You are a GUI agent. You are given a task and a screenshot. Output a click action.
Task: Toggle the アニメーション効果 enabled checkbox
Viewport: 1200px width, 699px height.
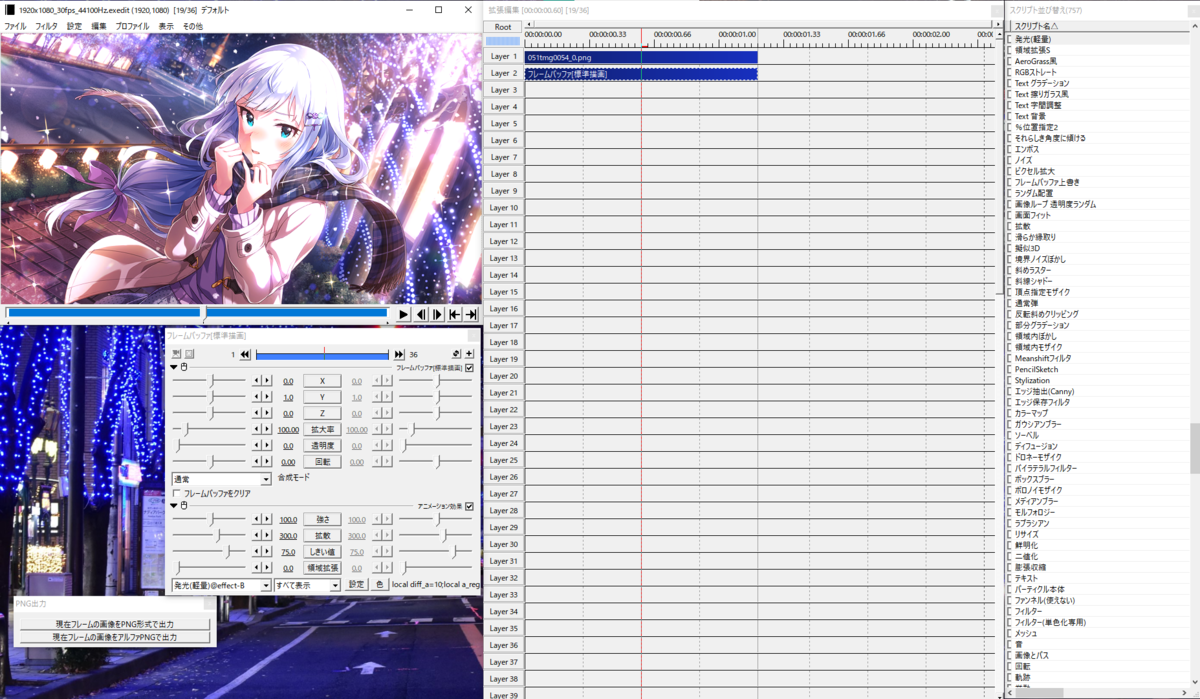(x=469, y=506)
